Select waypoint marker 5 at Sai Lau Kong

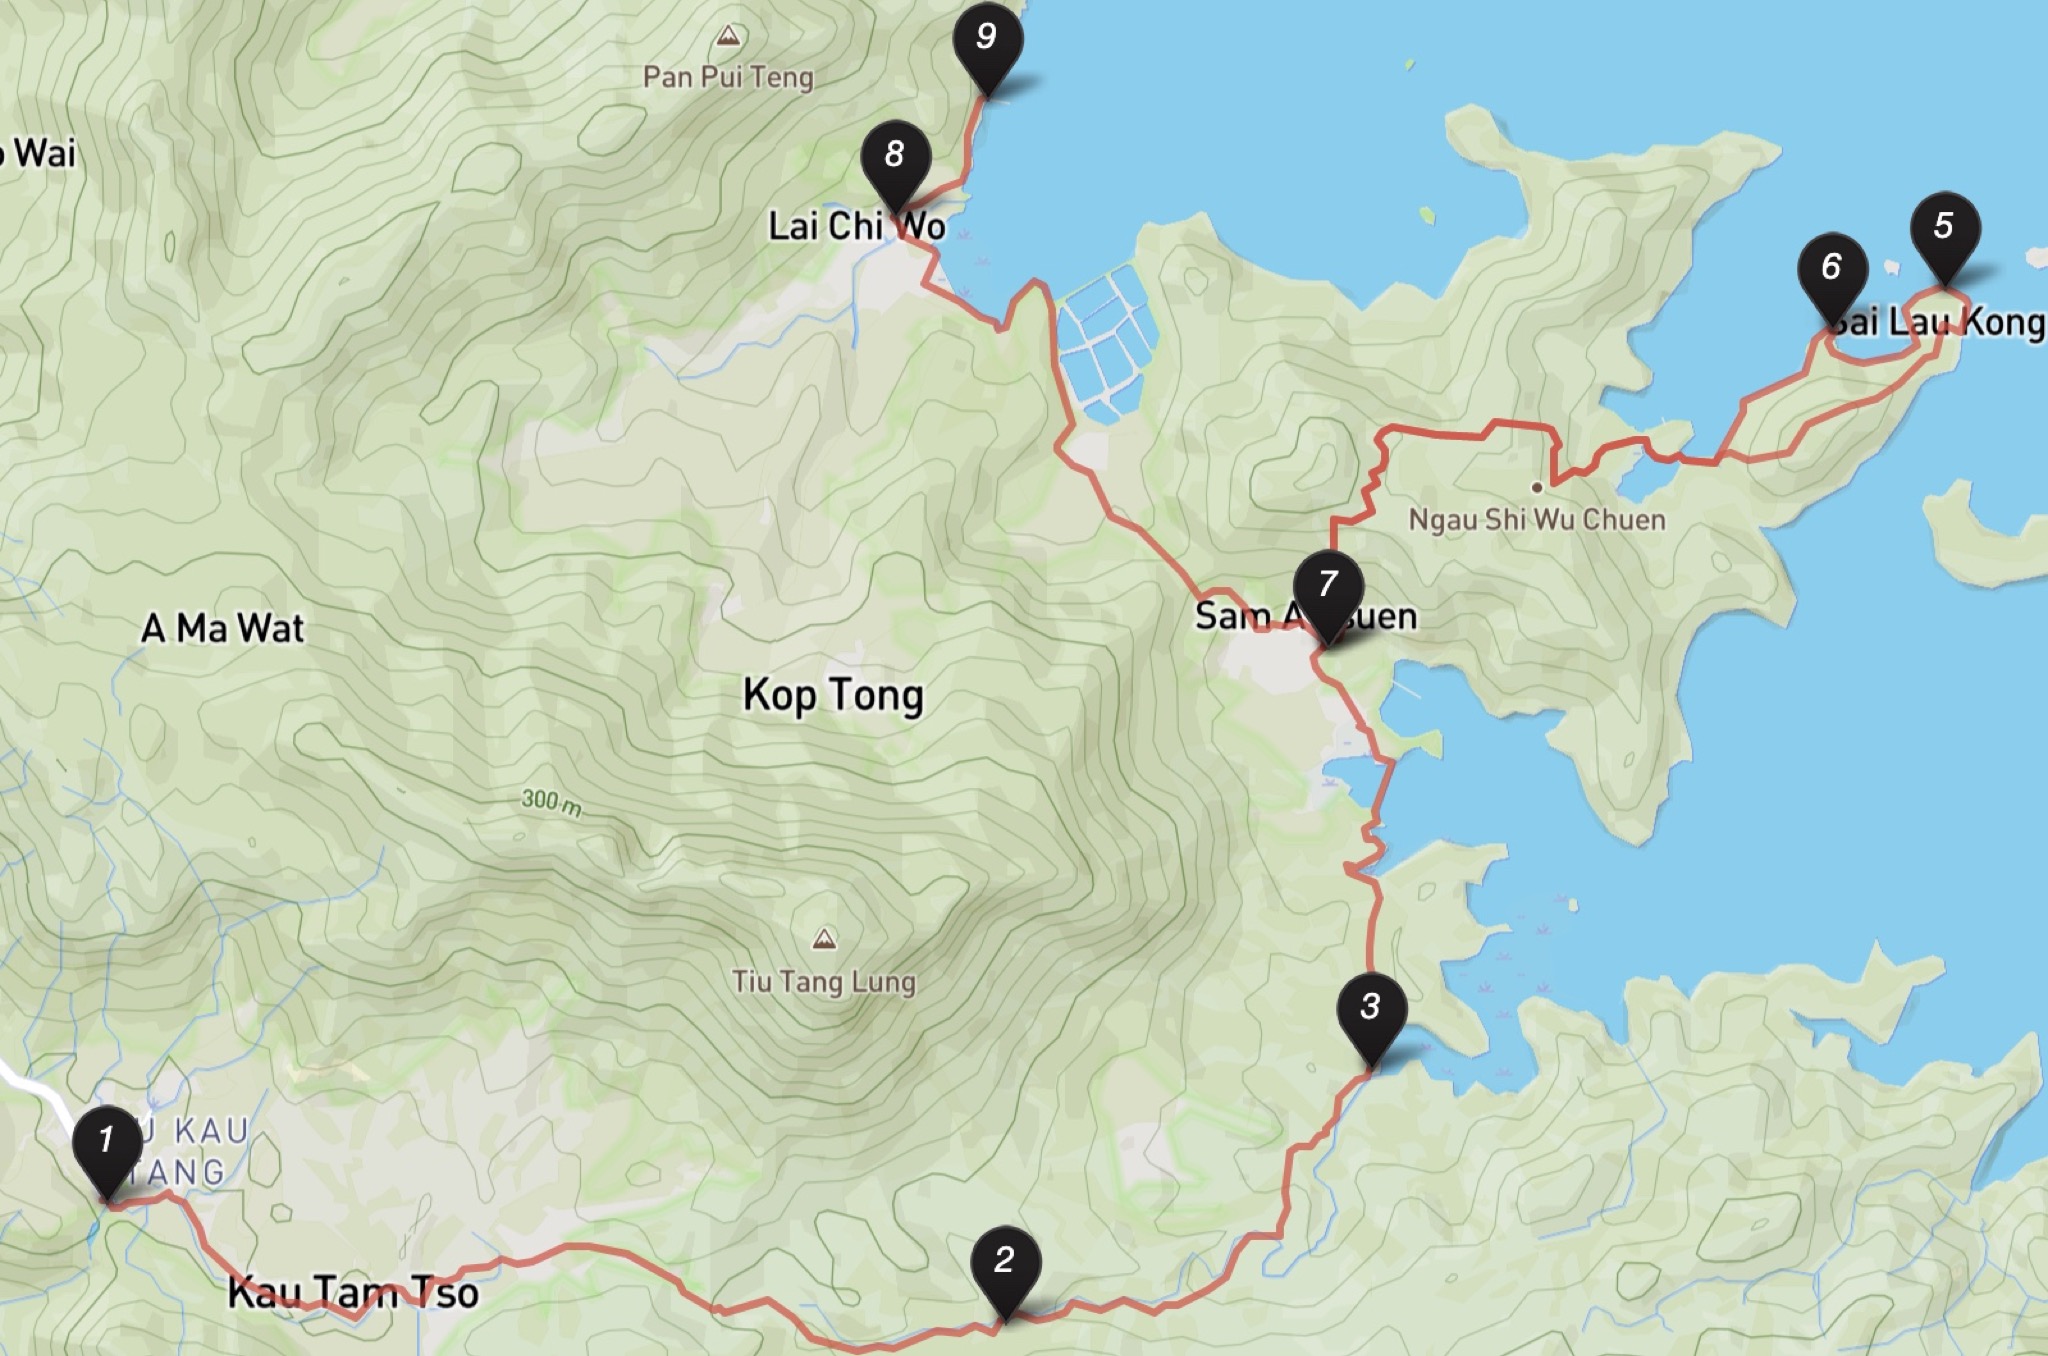point(1945,235)
